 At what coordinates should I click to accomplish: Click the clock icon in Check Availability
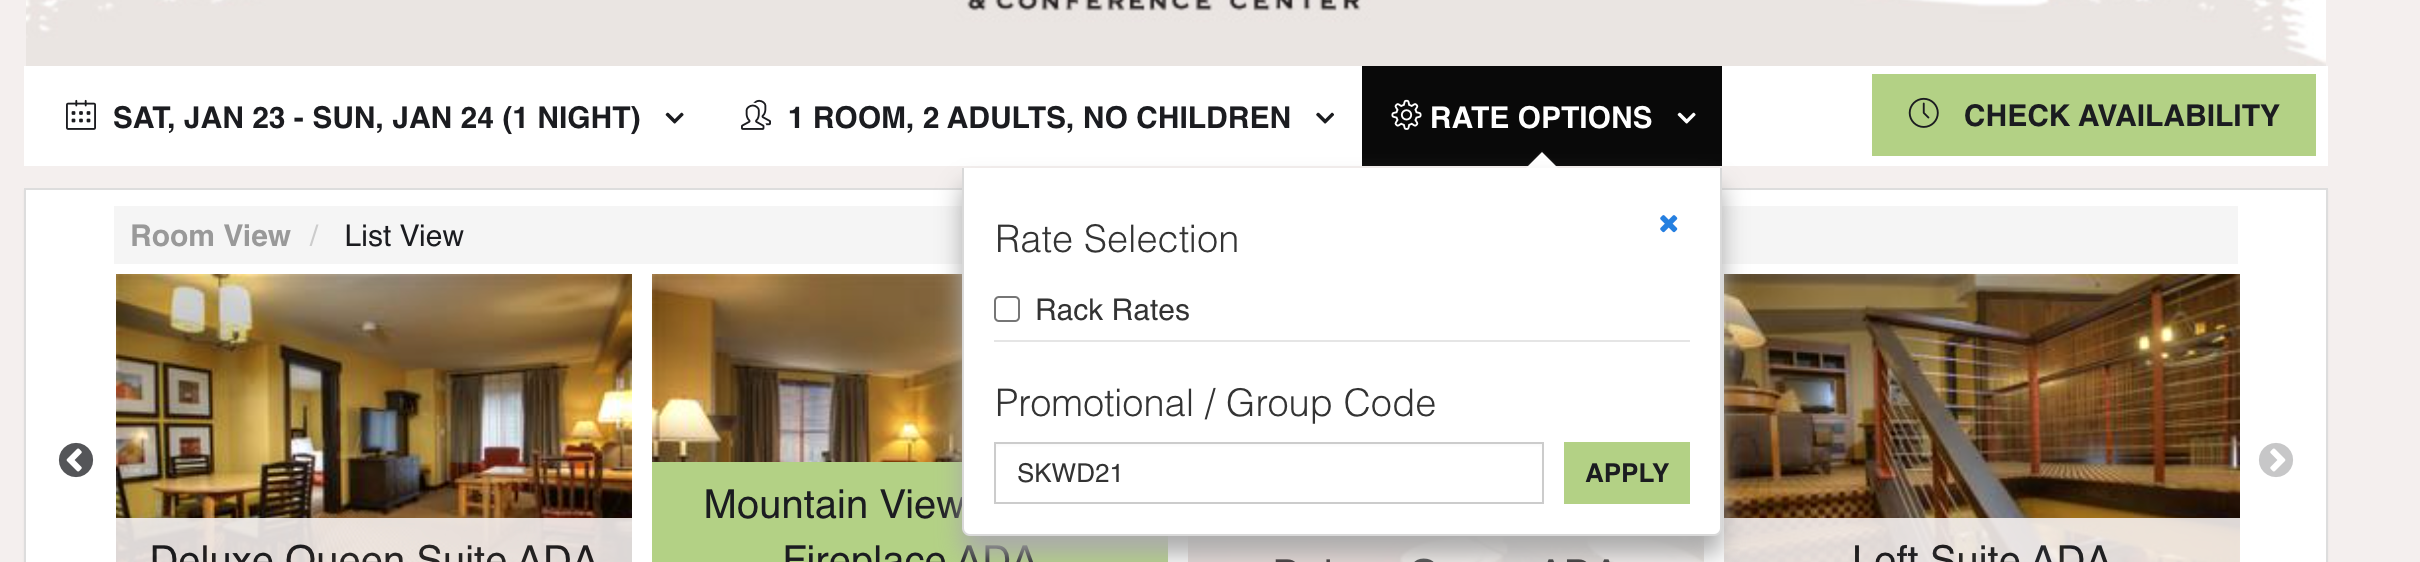1924,113
